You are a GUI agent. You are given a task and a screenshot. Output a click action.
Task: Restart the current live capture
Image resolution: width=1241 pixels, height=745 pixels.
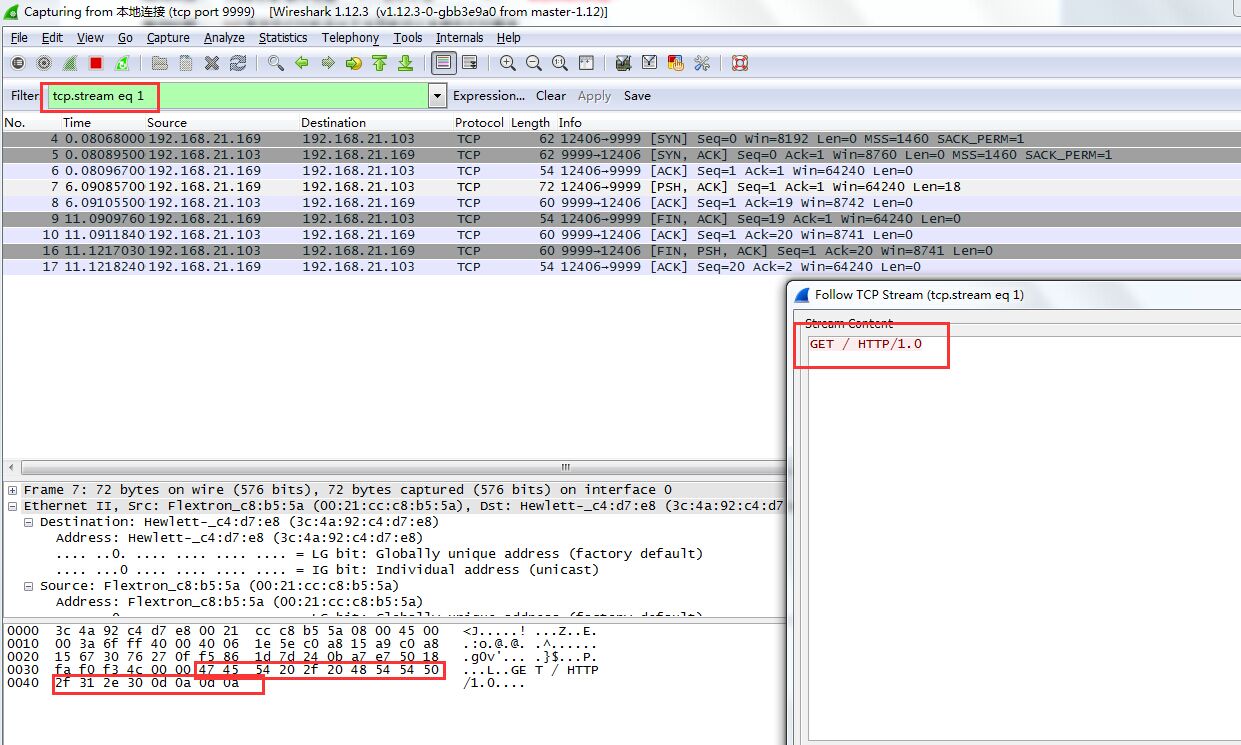pos(122,63)
